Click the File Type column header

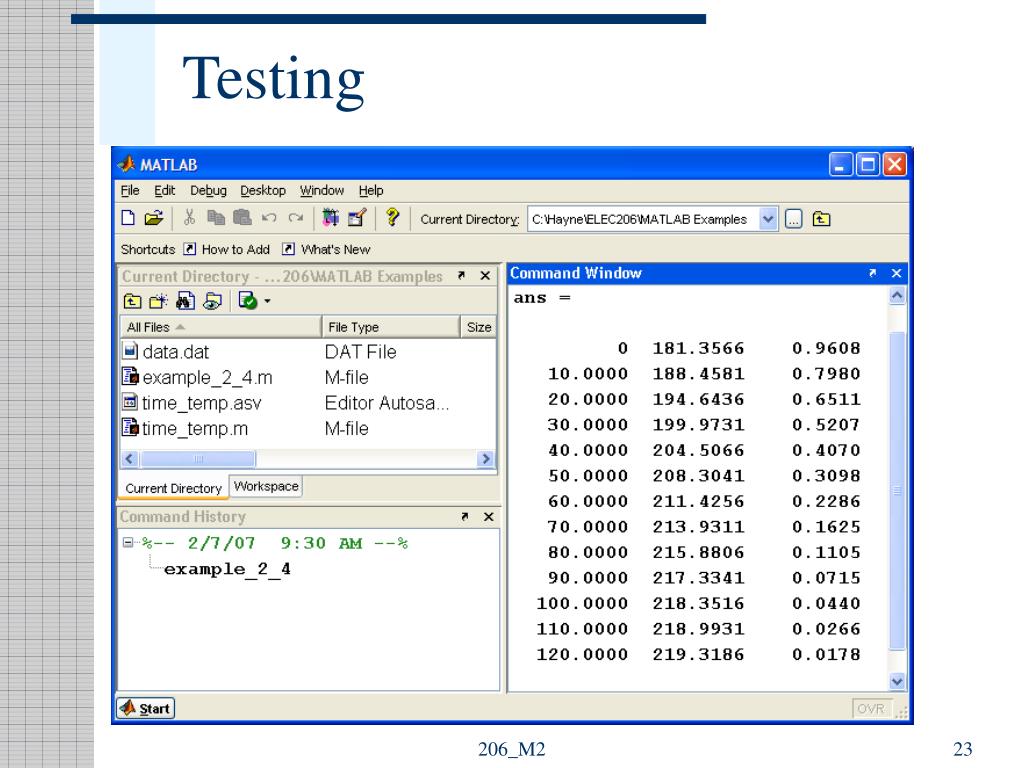pyautogui.click(x=391, y=327)
